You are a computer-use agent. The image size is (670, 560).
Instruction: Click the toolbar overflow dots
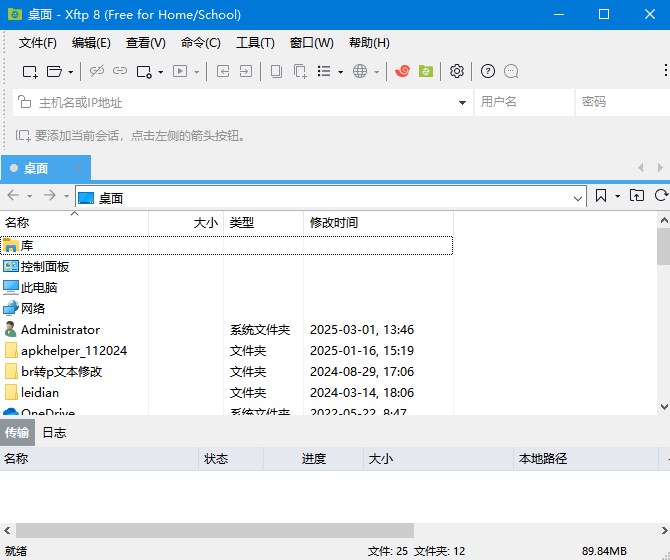click(665, 71)
